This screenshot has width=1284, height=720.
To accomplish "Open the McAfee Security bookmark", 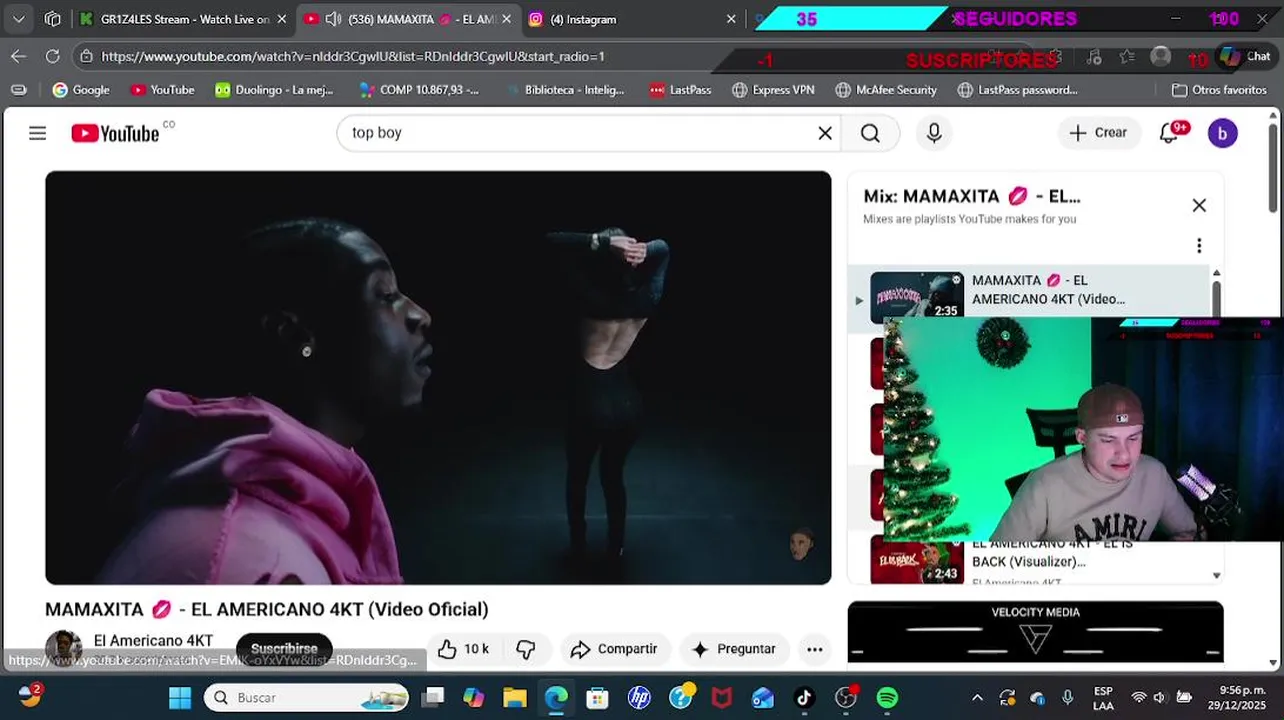I will pyautogui.click(x=886, y=90).
